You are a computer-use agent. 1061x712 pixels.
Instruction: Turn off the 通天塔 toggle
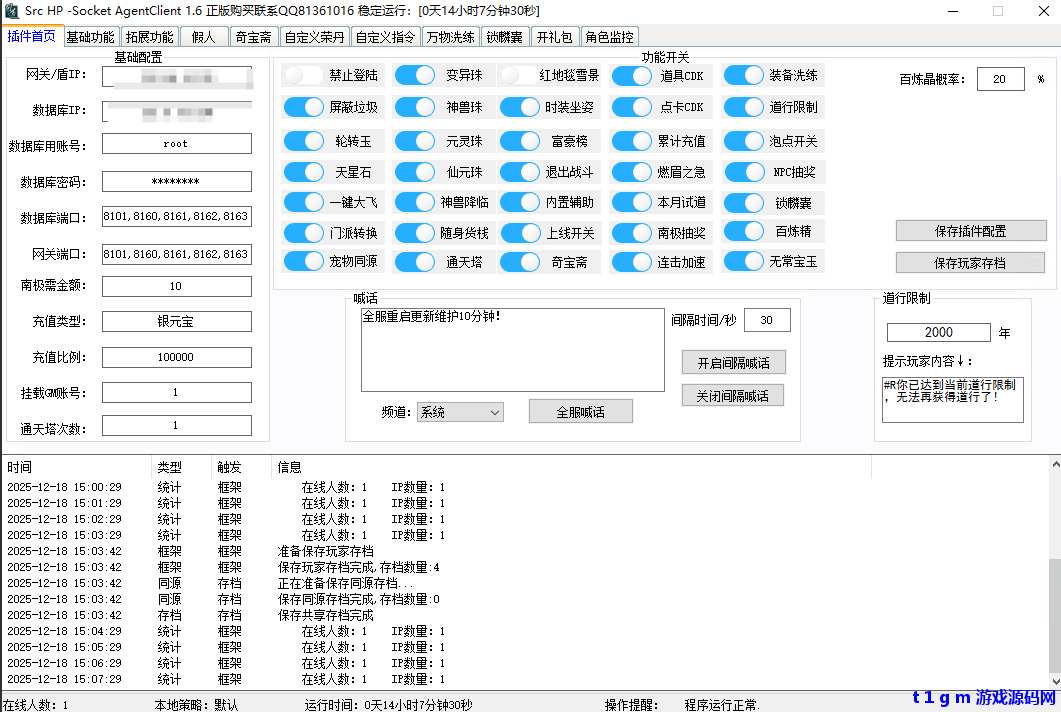(414, 262)
